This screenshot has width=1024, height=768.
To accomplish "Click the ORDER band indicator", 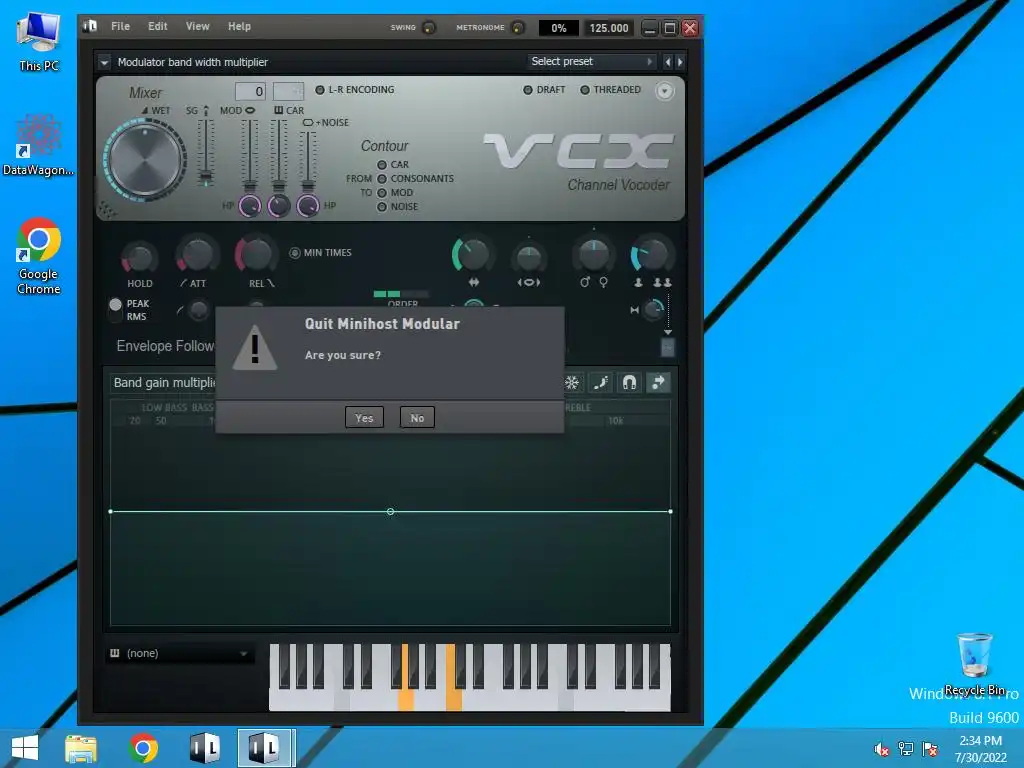I will (400, 295).
